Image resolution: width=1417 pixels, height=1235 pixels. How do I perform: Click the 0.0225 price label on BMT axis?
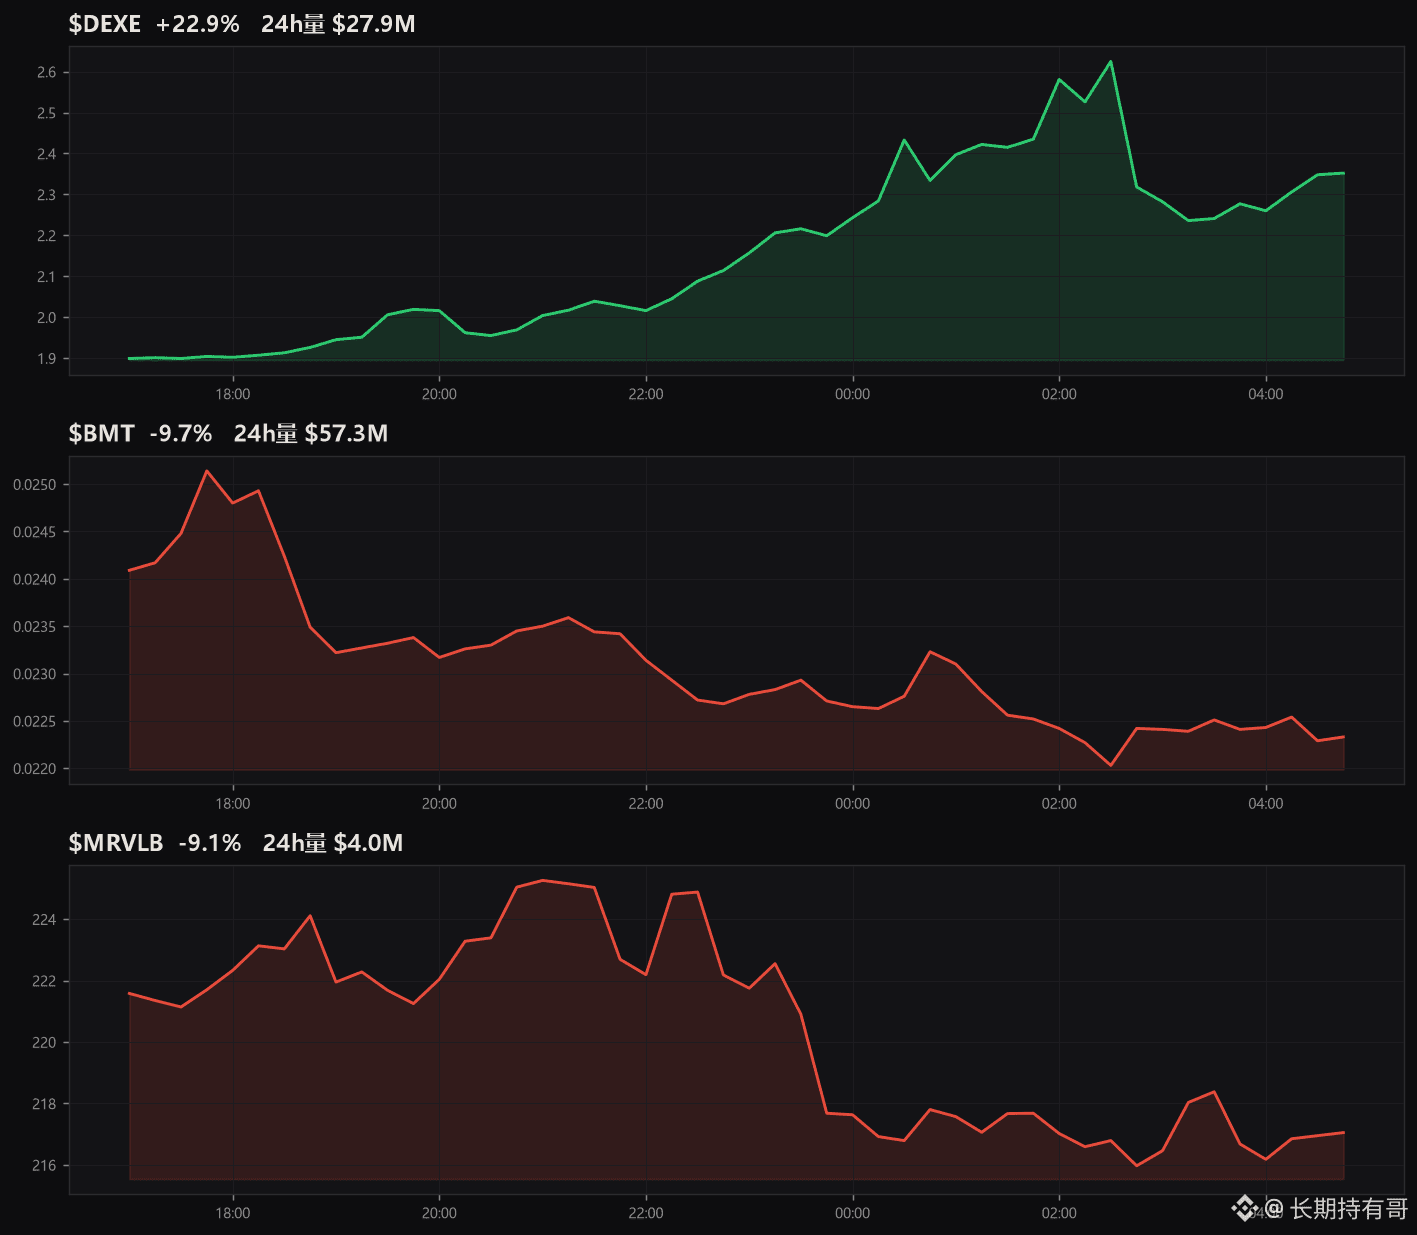(34, 722)
